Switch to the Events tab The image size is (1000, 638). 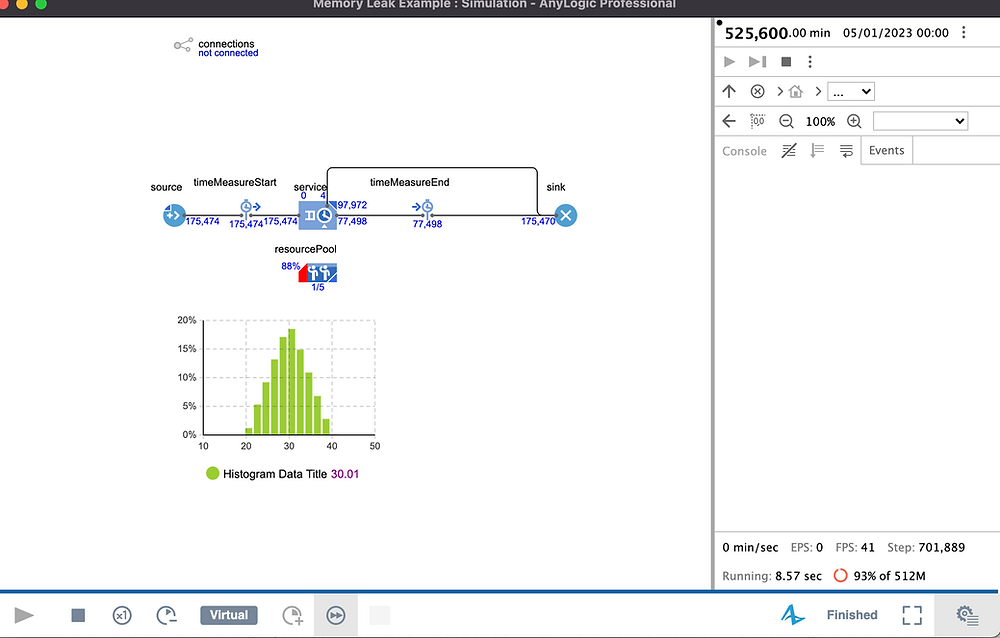click(x=886, y=151)
